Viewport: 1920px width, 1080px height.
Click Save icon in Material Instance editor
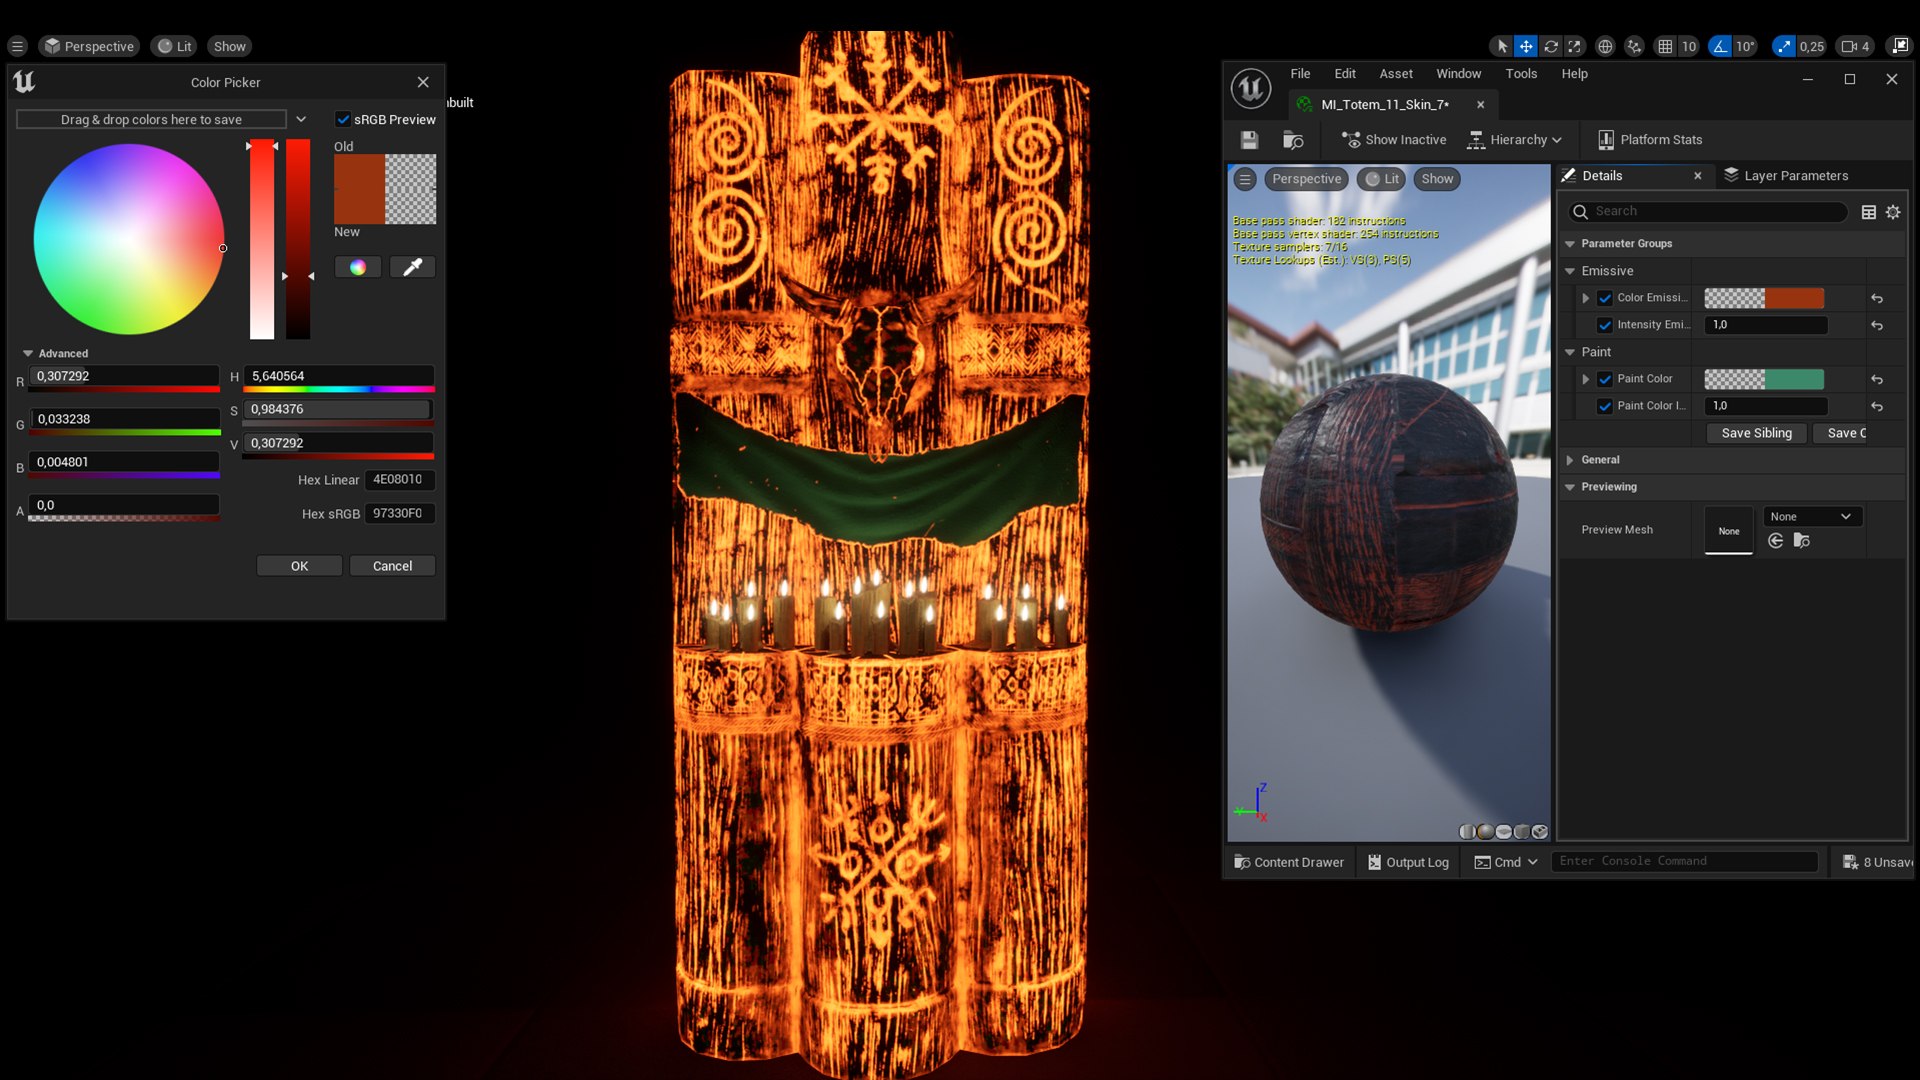[x=1249, y=140]
